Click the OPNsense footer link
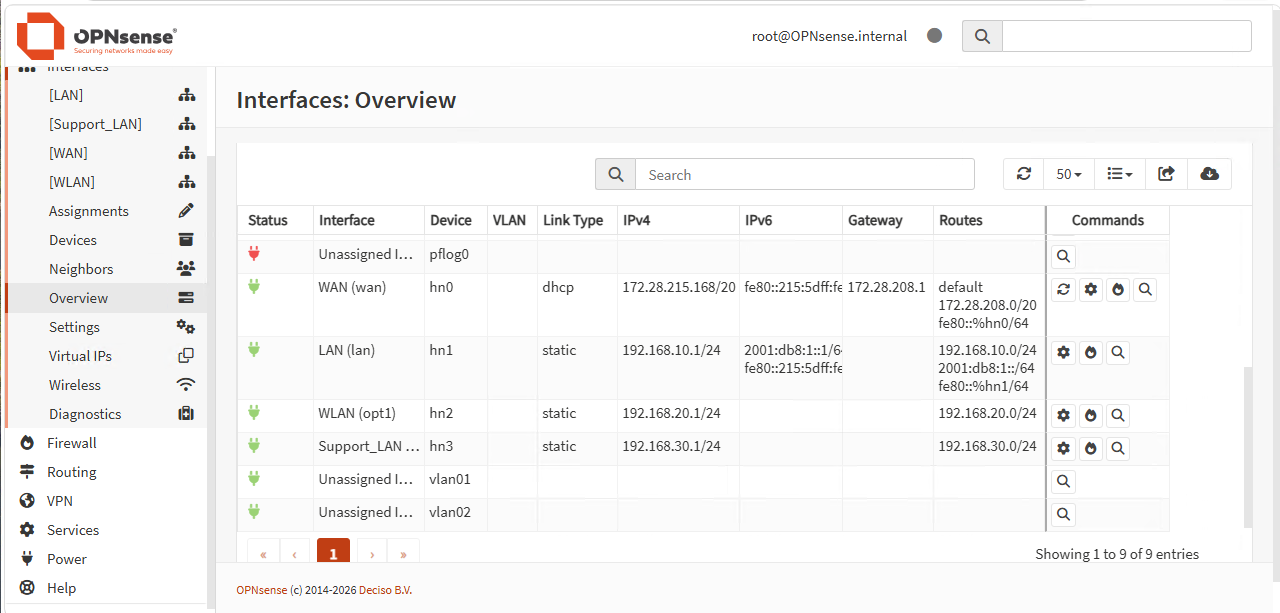This screenshot has height=613, width=1280. pyautogui.click(x=261, y=590)
